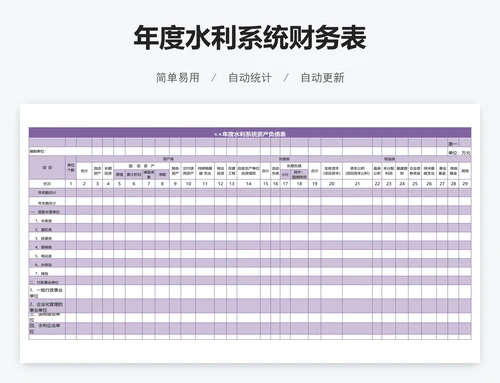Click the tagline text 简单易用
Image resolution: width=500 pixels, height=383 pixels.
pos(178,78)
